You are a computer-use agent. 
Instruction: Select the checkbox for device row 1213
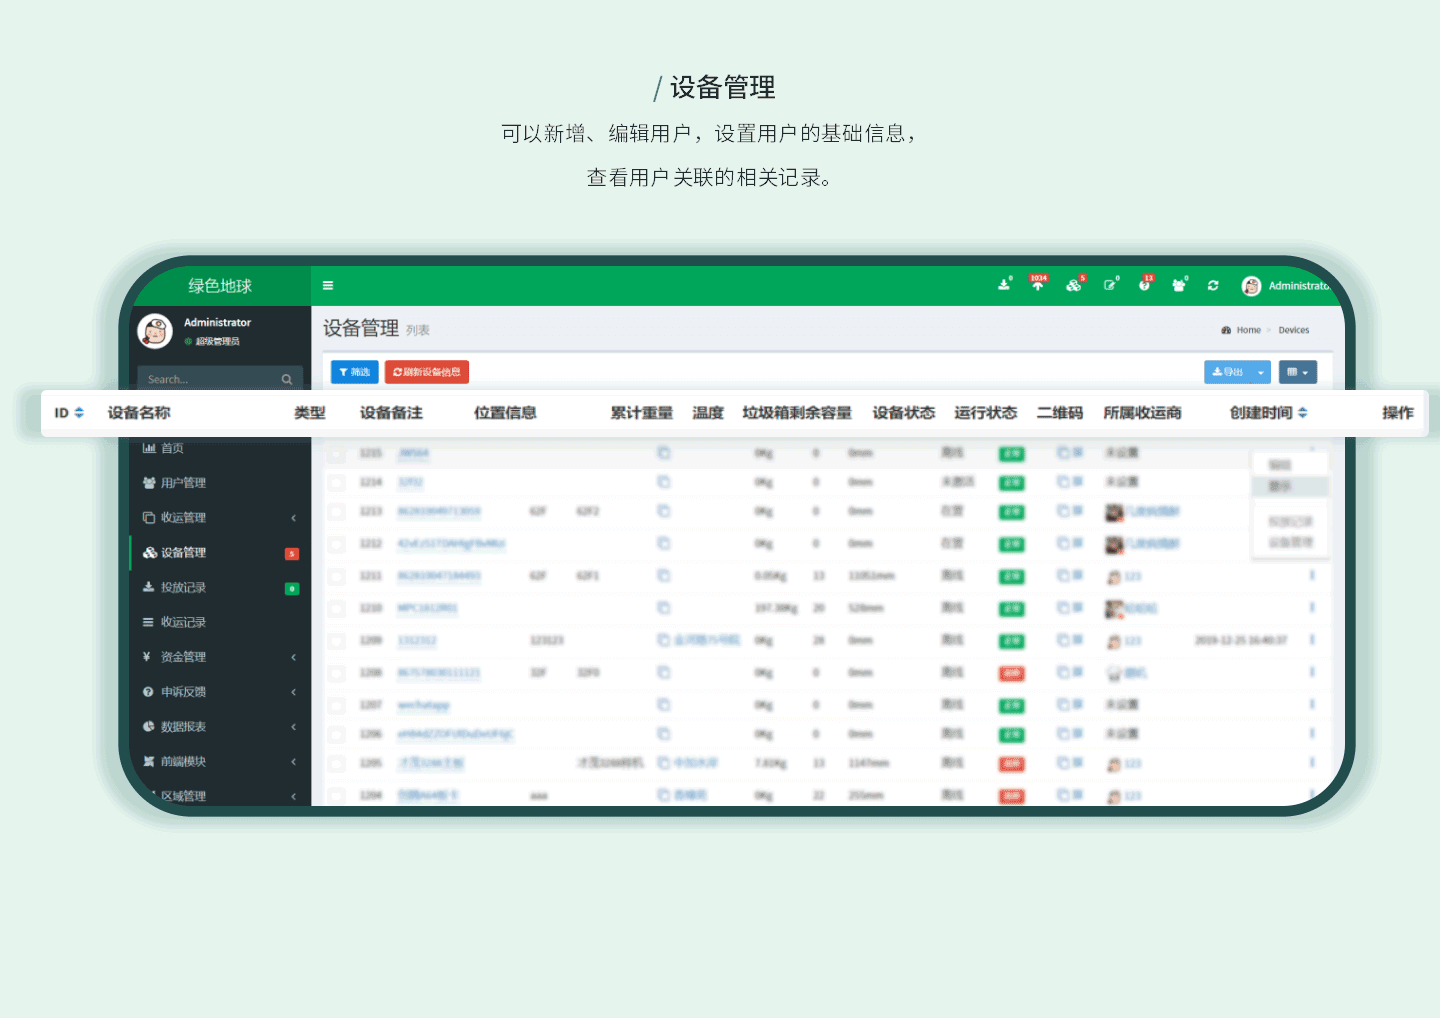[337, 512]
